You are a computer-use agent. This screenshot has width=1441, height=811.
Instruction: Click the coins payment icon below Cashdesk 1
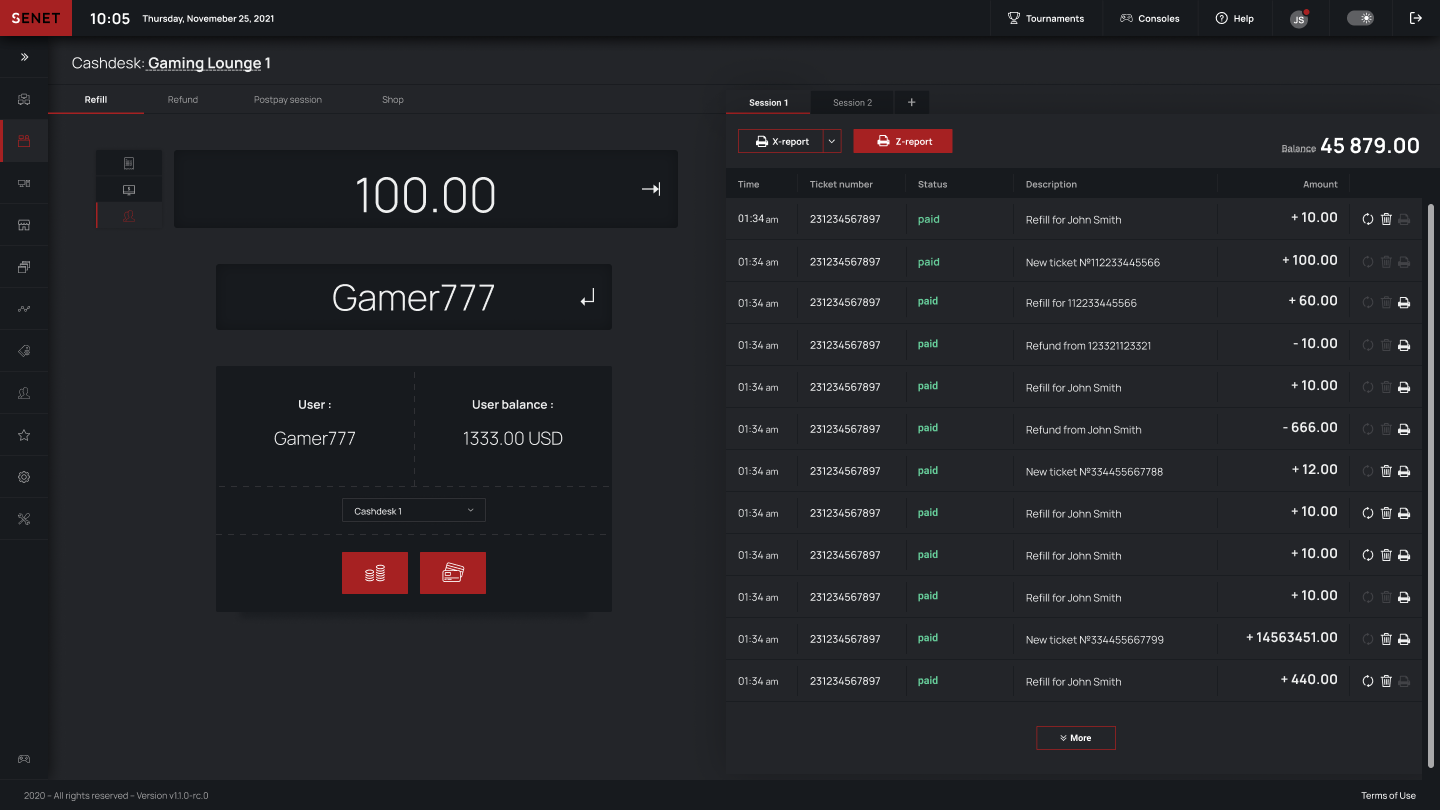(x=375, y=572)
